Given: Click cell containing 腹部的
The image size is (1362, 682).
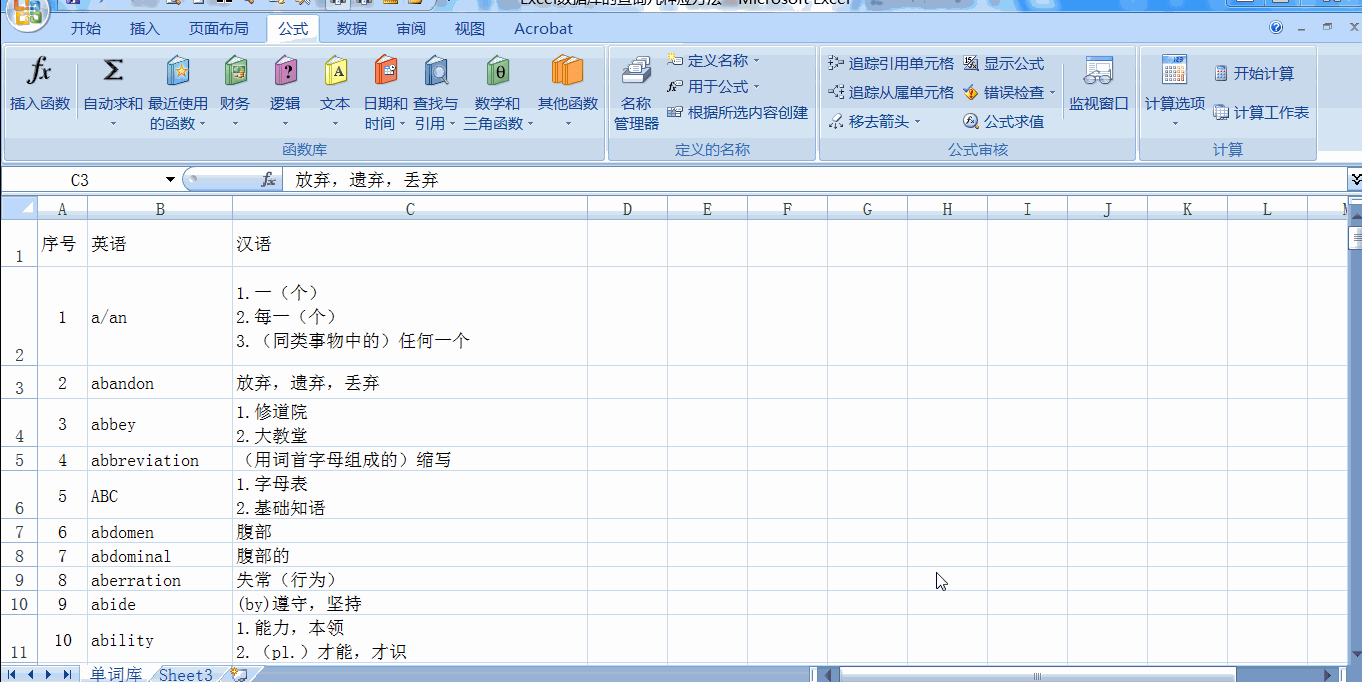Looking at the screenshot, I should pos(410,556).
